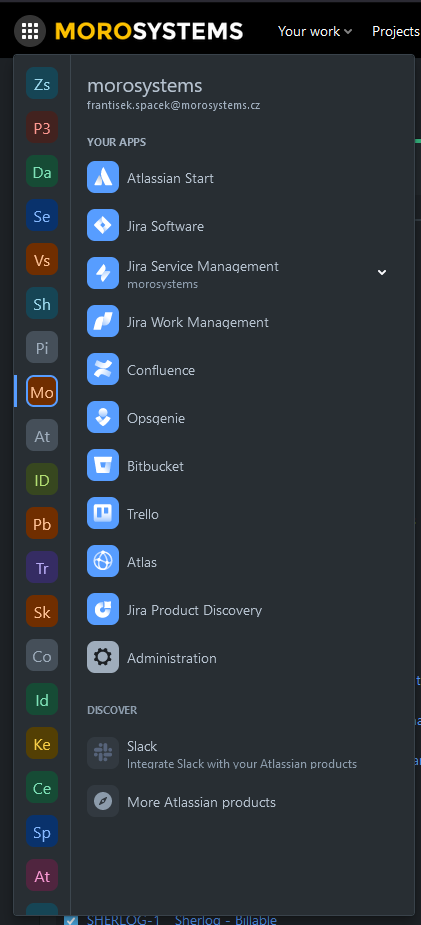
Task: Open Jira Product Discovery text link
Action: (x=195, y=610)
